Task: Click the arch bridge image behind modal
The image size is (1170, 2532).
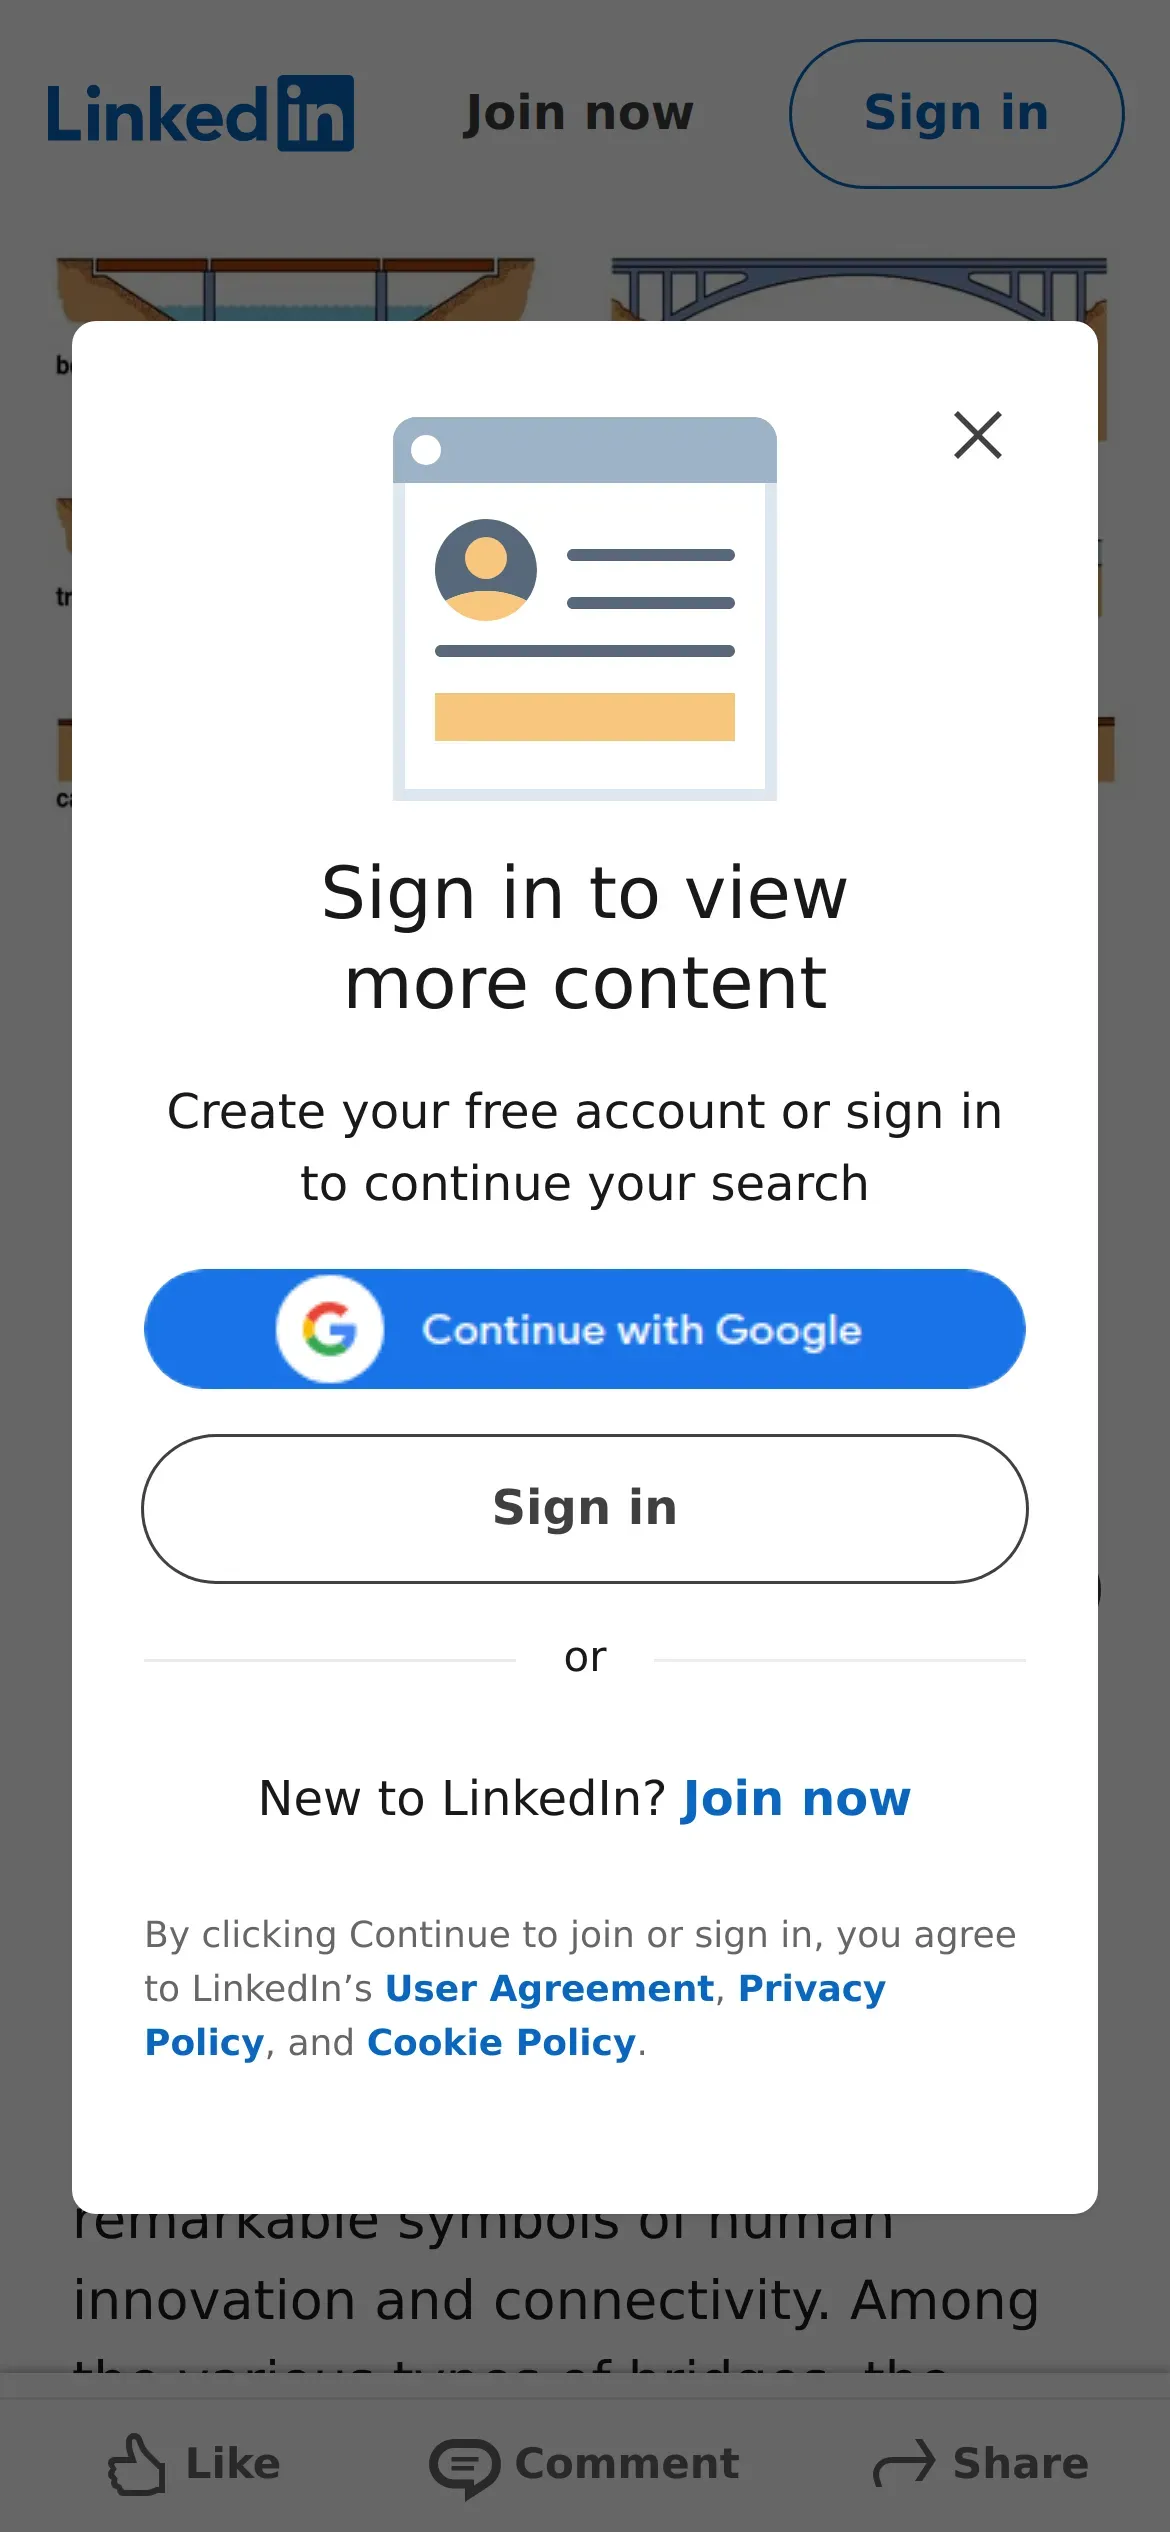Action: [x=858, y=290]
